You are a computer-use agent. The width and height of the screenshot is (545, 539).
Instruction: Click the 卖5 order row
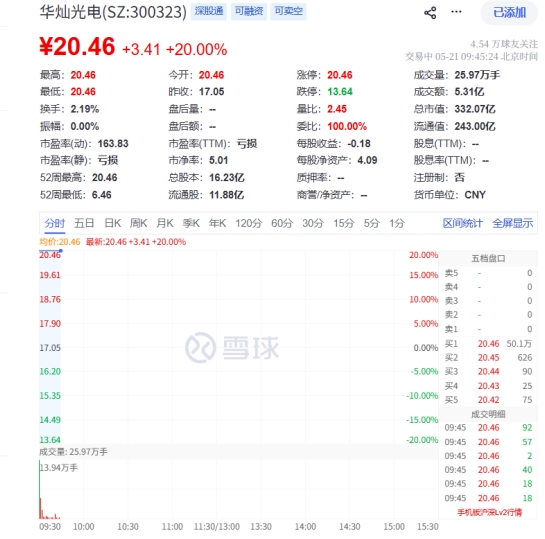(488, 273)
